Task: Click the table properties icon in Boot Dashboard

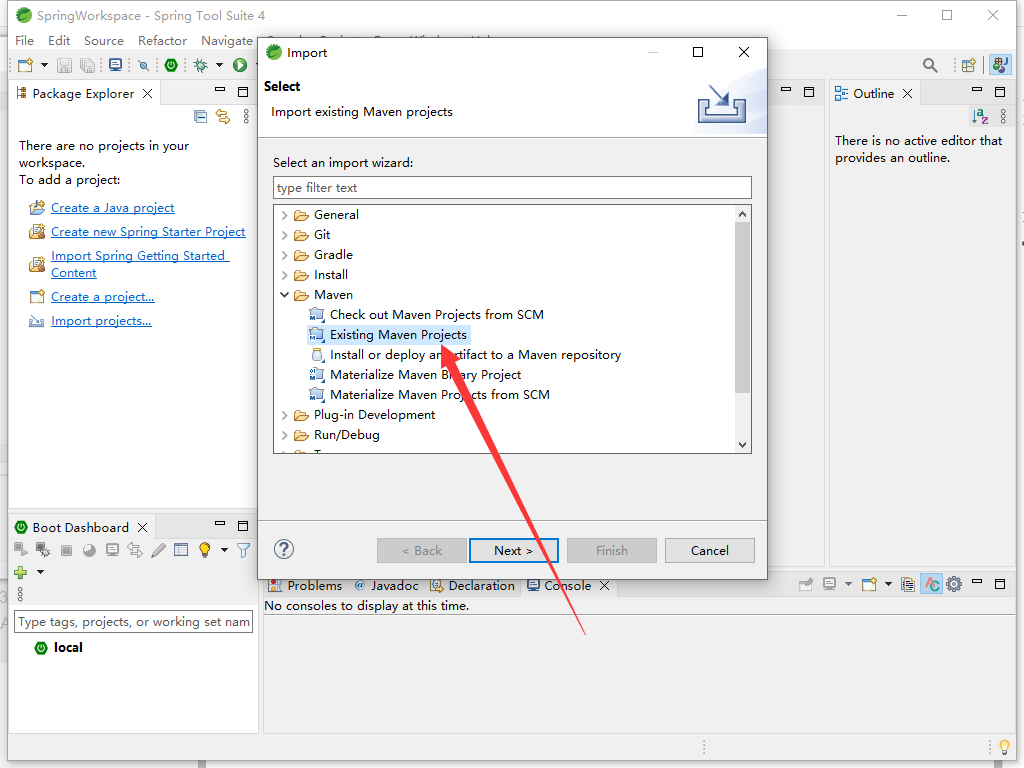Action: [181, 550]
